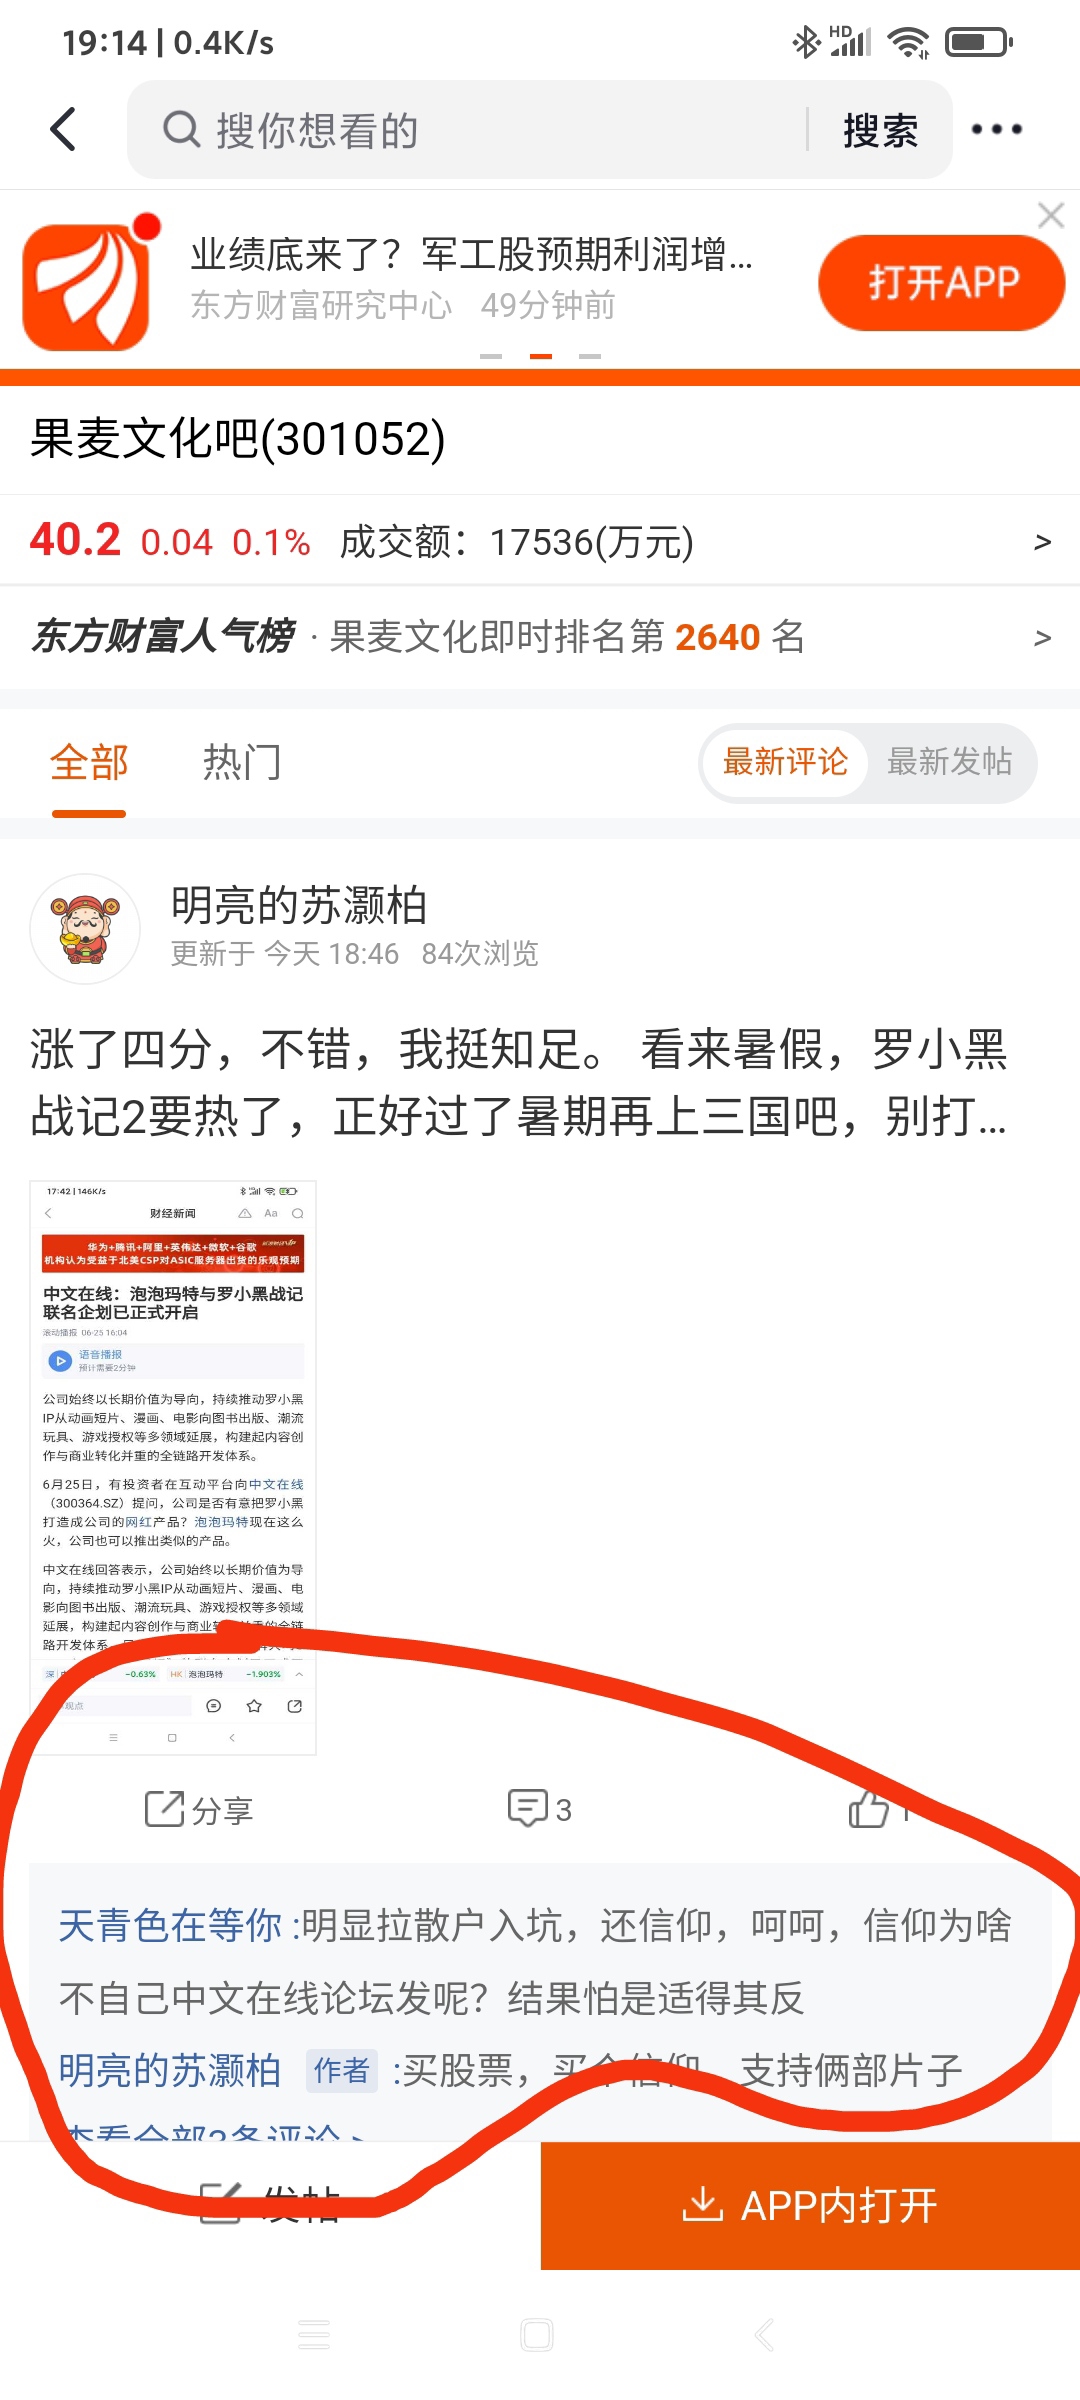The width and height of the screenshot is (1080, 2400).
Task: Open the comments icon showing 3
Action: click(x=528, y=1808)
